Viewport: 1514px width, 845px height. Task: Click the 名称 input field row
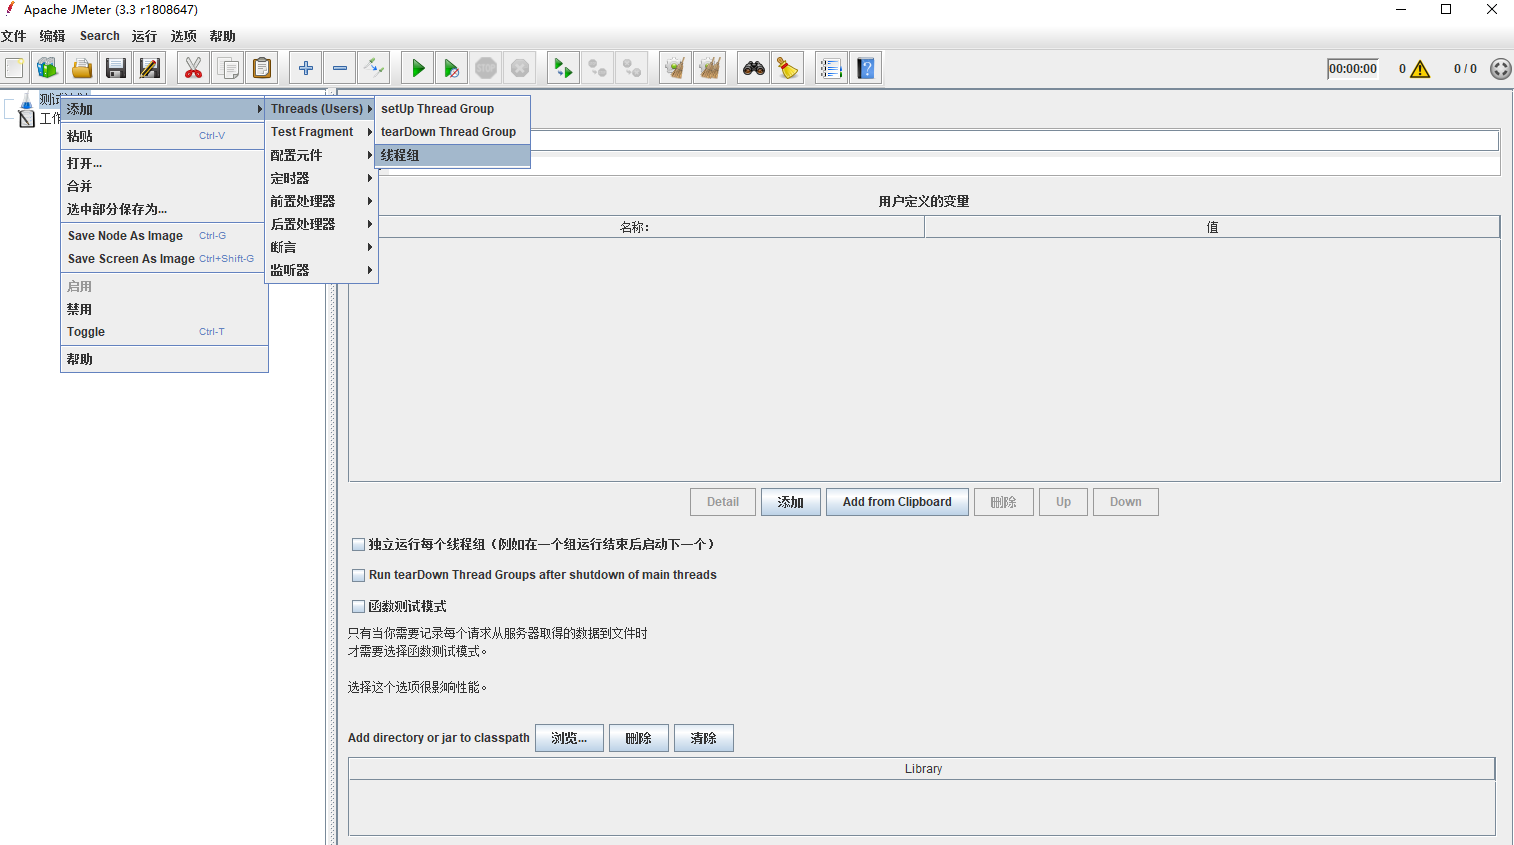pos(636,227)
